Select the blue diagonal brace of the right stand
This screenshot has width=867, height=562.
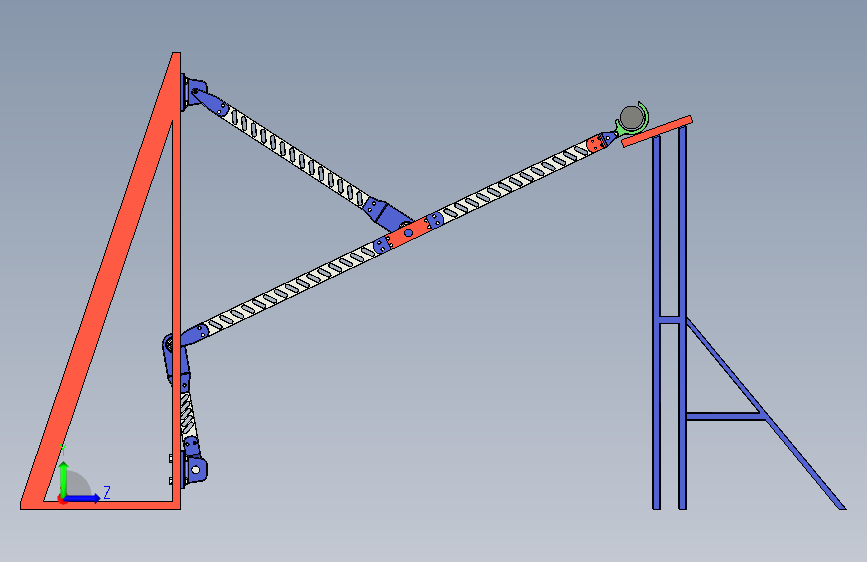click(x=766, y=414)
